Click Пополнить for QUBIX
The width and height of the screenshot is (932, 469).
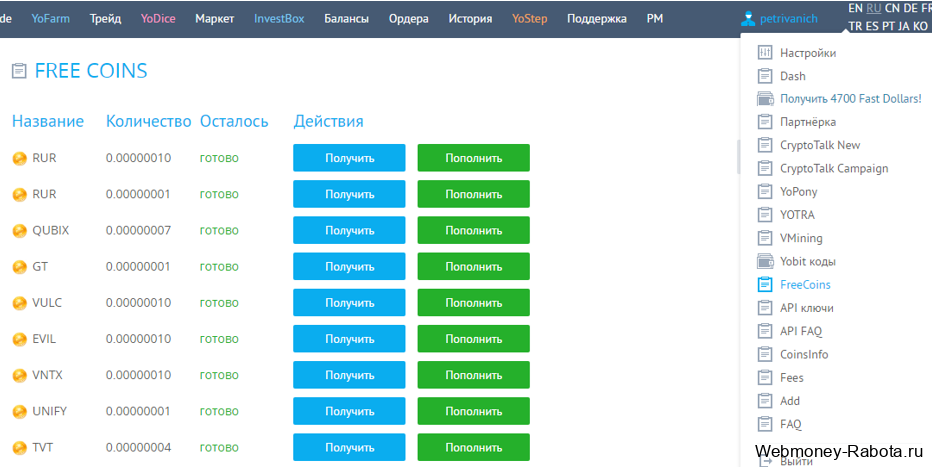(x=474, y=230)
